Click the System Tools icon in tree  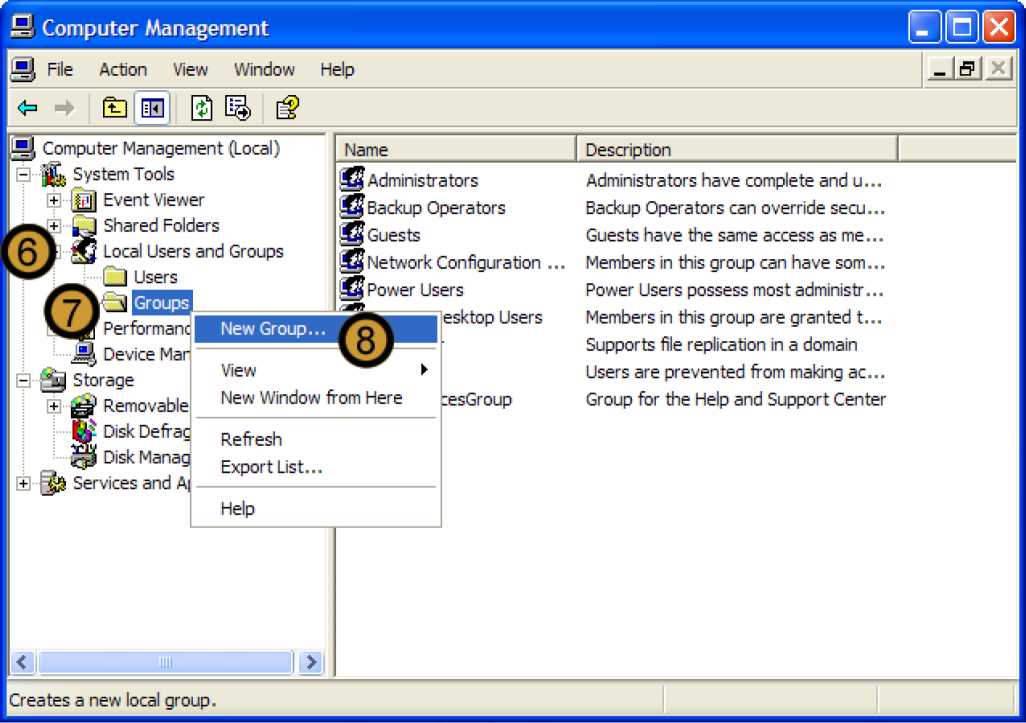(53, 174)
